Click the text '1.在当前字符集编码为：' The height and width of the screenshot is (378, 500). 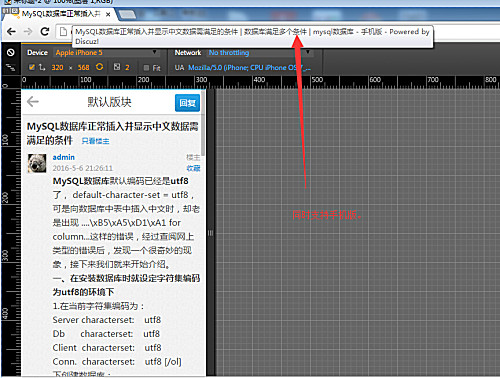tap(99, 306)
